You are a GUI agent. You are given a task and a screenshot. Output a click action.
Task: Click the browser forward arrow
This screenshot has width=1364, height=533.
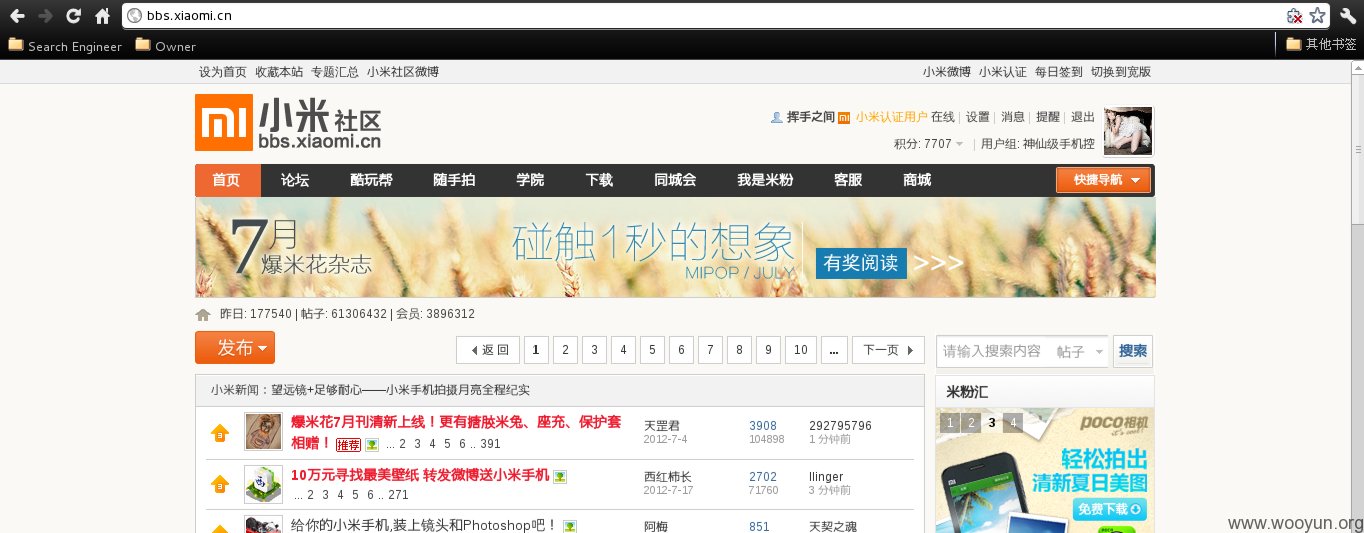click(45, 16)
